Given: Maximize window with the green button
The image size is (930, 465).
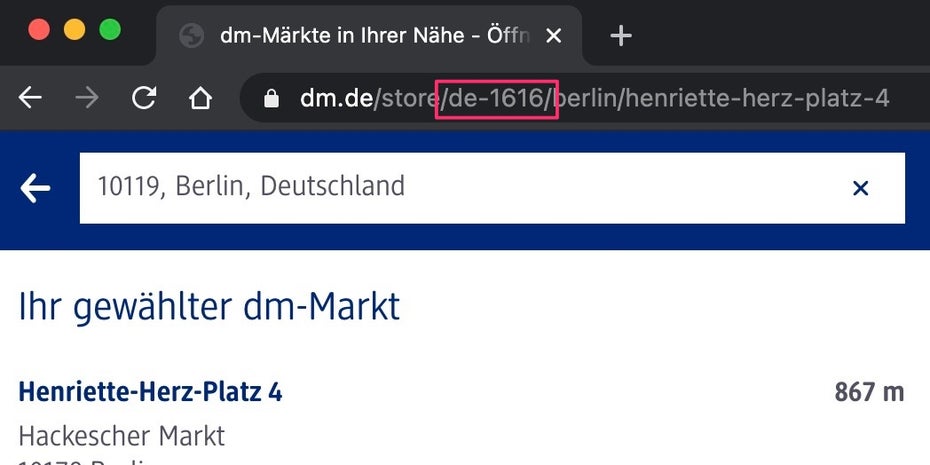Looking at the screenshot, I should [110, 30].
